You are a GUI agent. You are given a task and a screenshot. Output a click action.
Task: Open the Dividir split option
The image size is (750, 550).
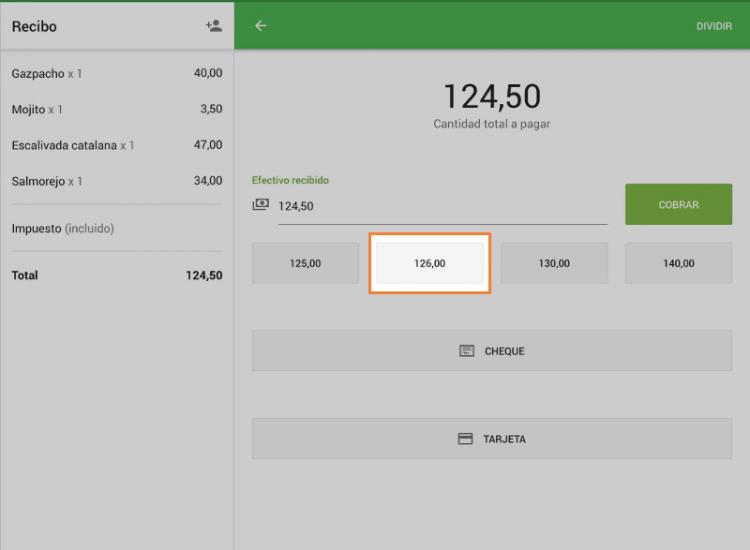[714, 26]
